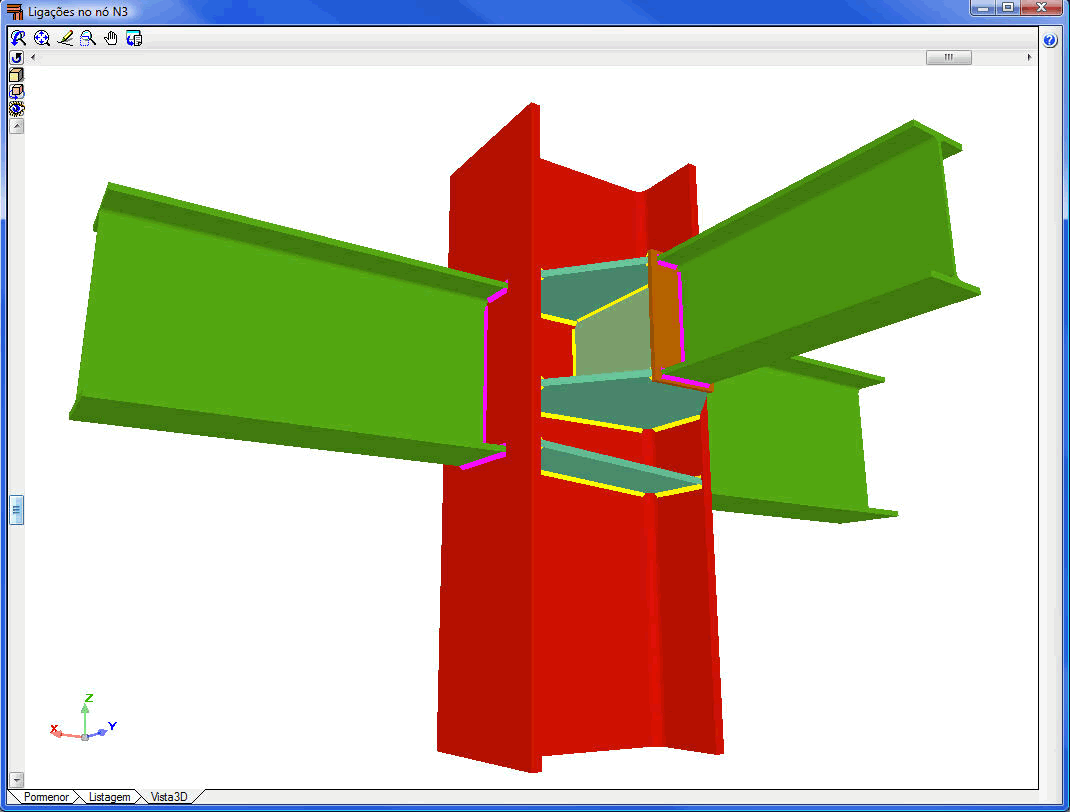The height and width of the screenshot is (812, 1070).
Task: Click the vertical scrollbar up arrow
Action: pos(17,126)
